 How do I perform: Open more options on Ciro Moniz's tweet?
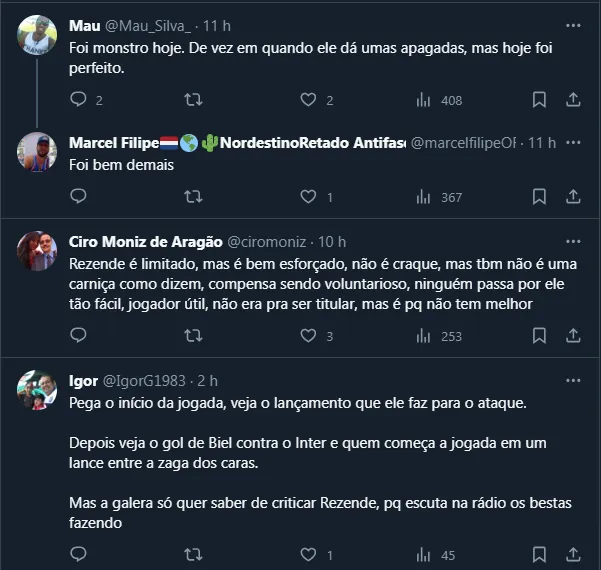click(x=574, y=241)
